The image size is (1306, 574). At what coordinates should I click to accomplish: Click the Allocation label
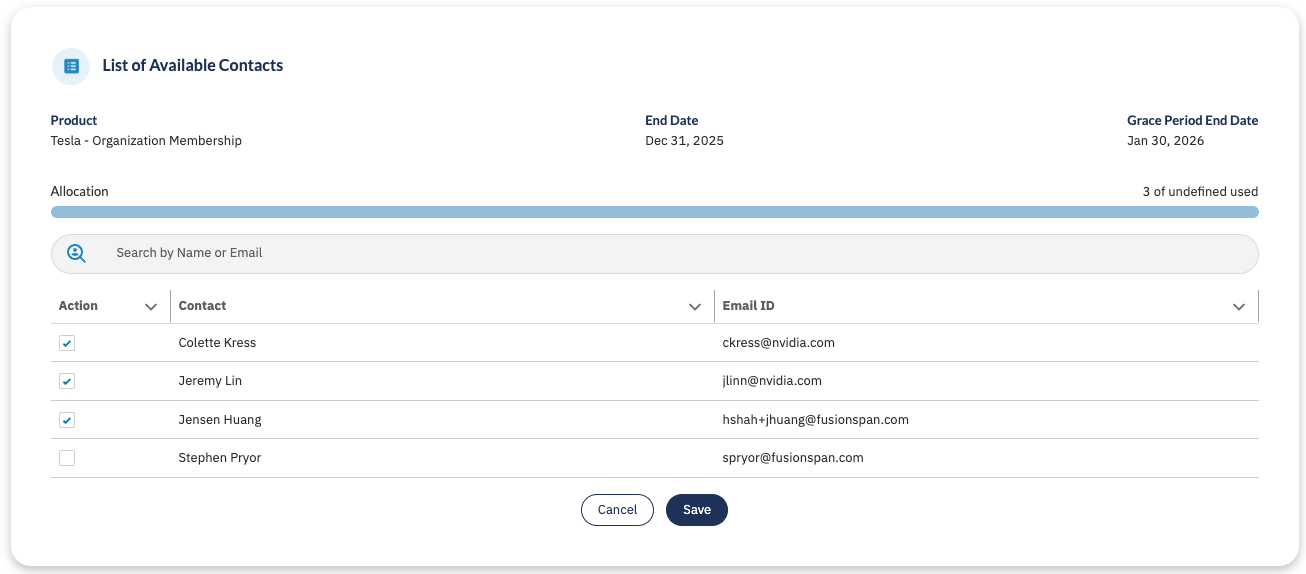pyautogui.click(x=80, y=192)
